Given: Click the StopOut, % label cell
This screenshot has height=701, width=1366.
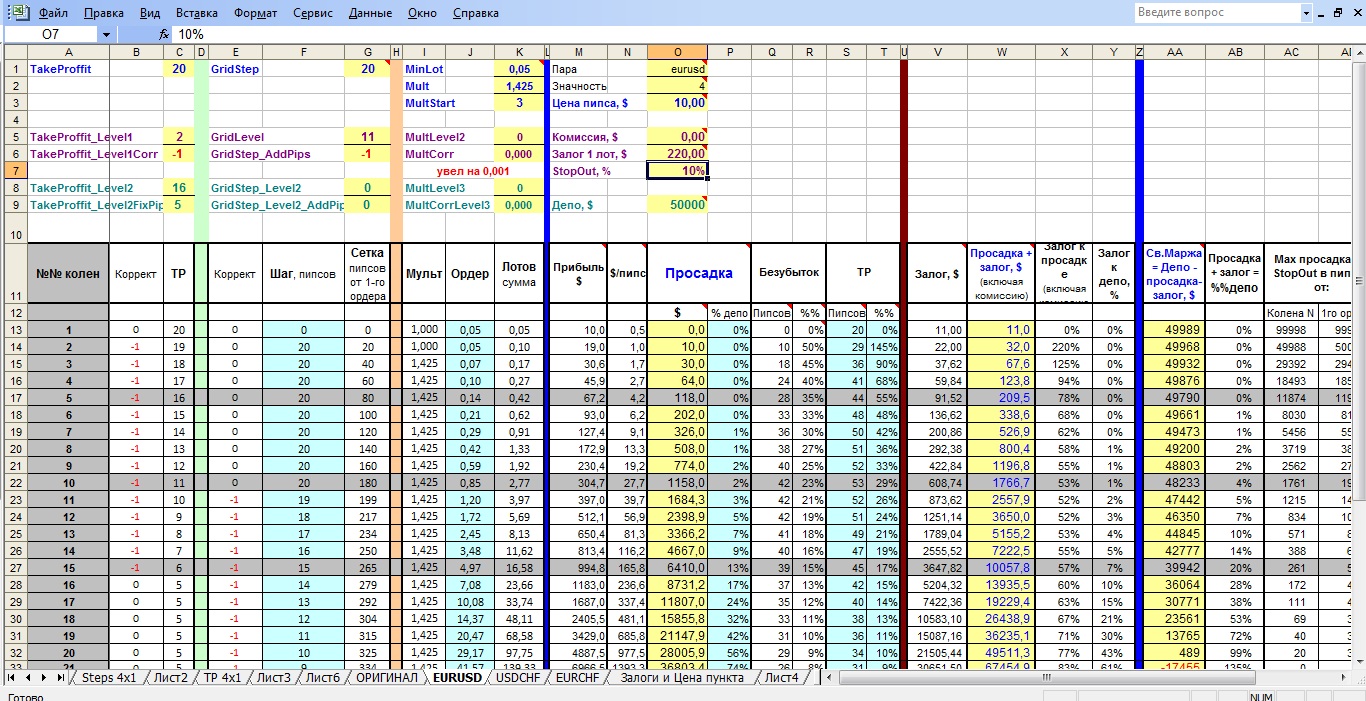Looking at the screenshot, I should (579, 170).
